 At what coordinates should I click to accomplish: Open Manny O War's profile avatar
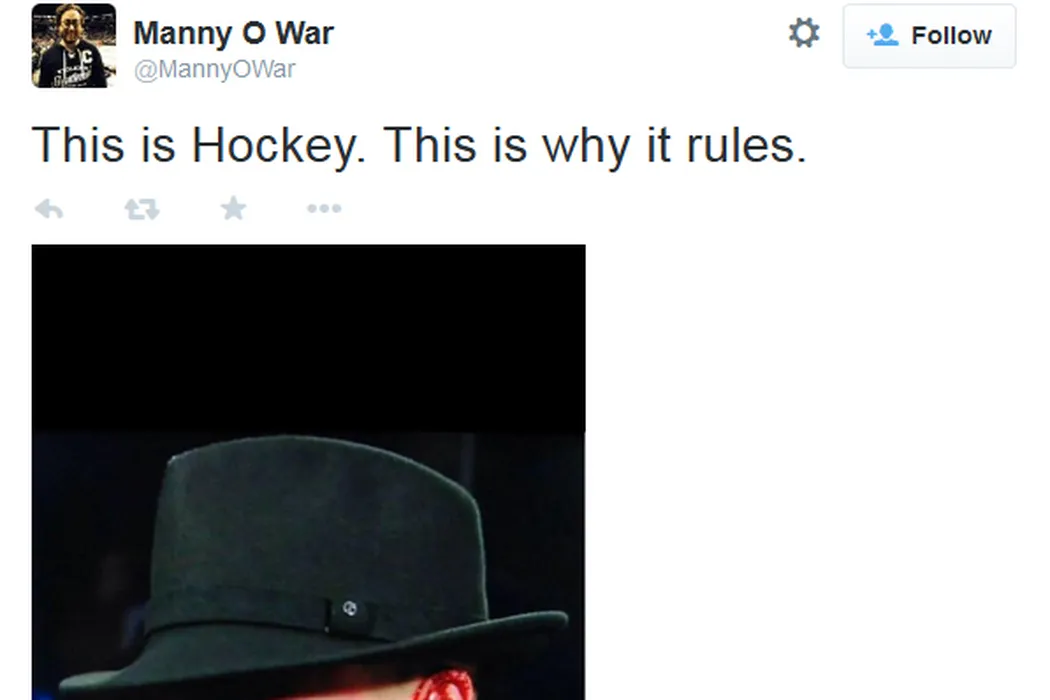point(74,46)
